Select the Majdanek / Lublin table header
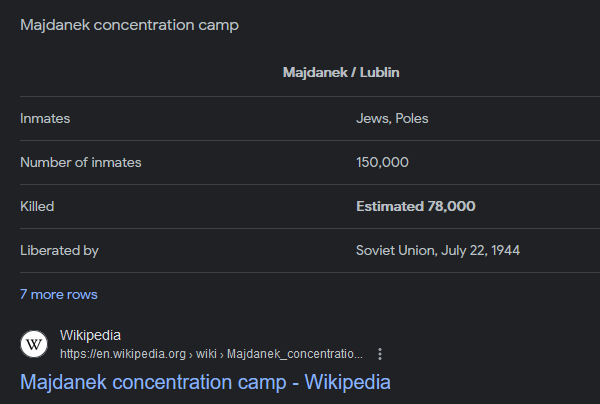This screenshot has width=600, height=404. (x=342, y=73)
